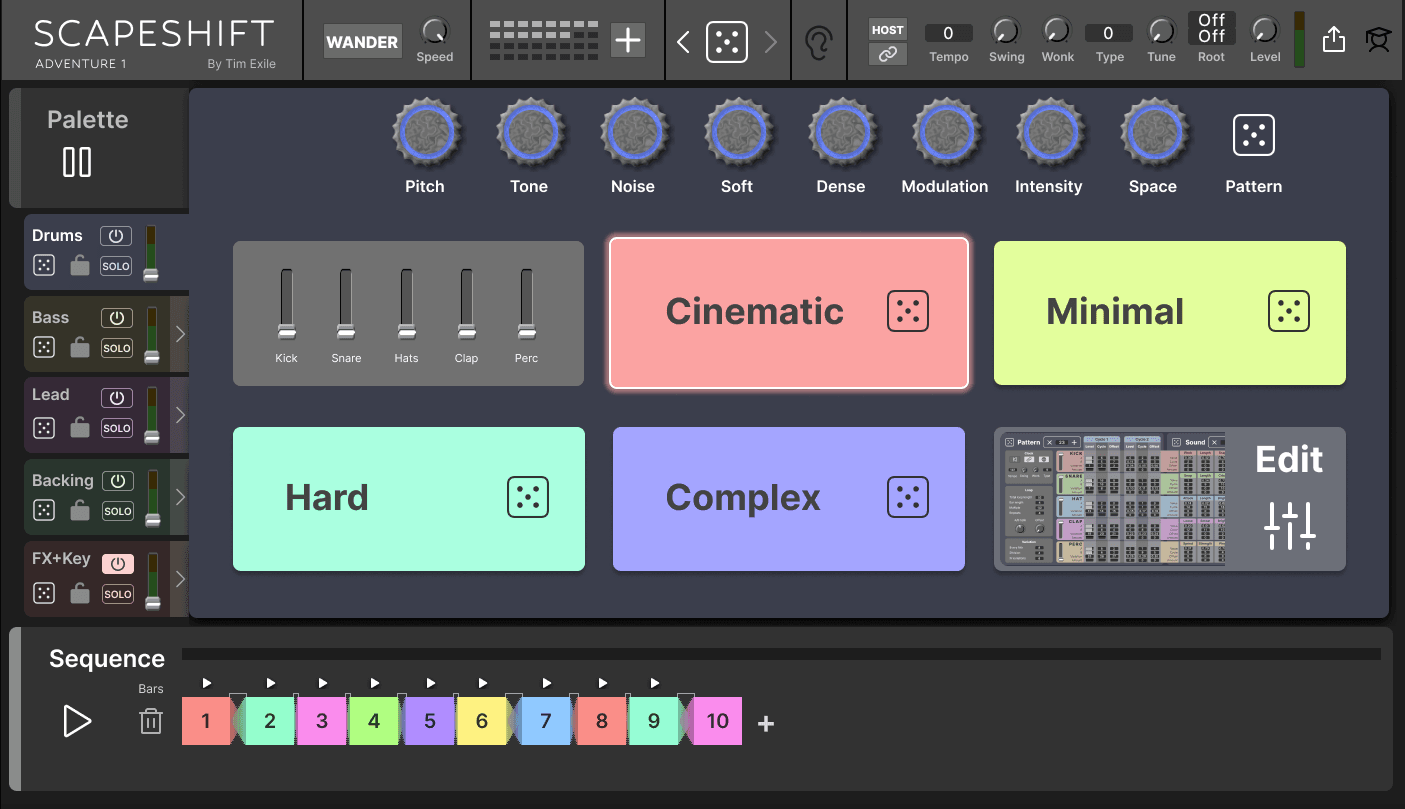Roll the Hard style dice
Screen dimensions: 1405x809
[x=528, y=497]
